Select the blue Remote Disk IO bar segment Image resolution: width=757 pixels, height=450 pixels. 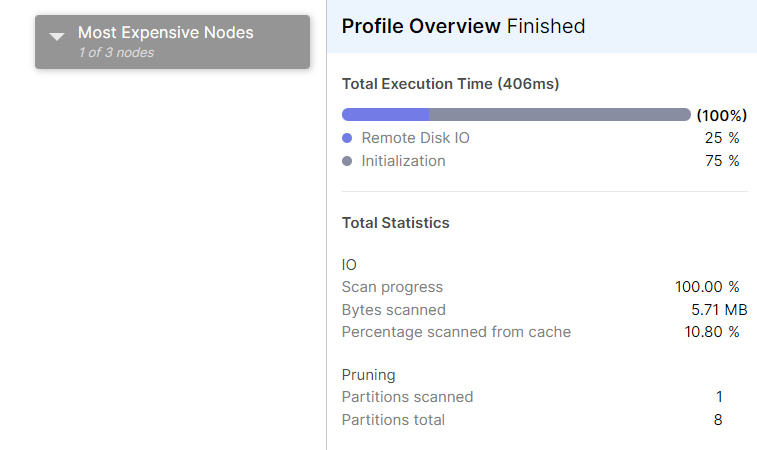pos(385,114)
